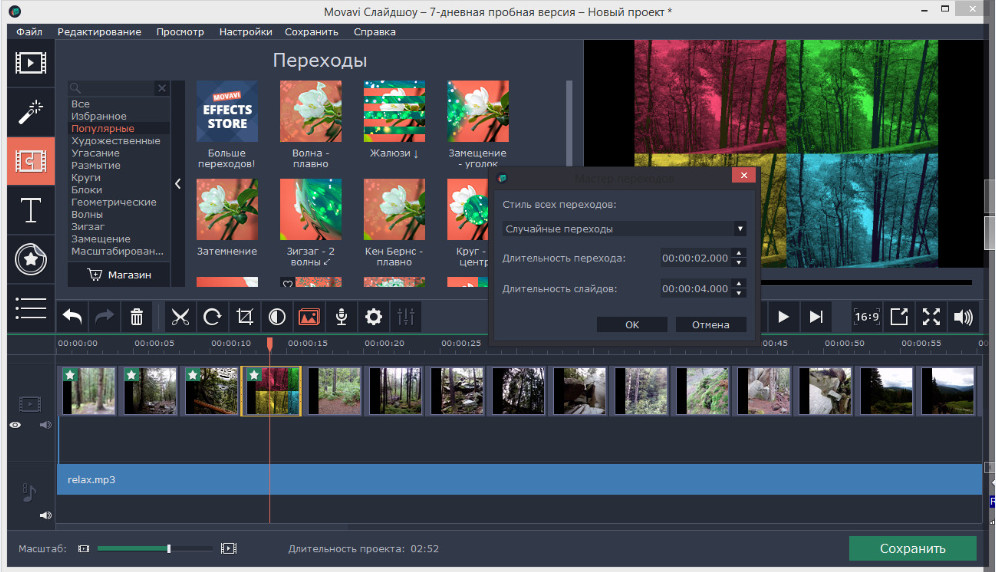Viewport: 996px width, 572px height.
Task: Click Отмена in the dialog
Action: [x=711, y=325]
